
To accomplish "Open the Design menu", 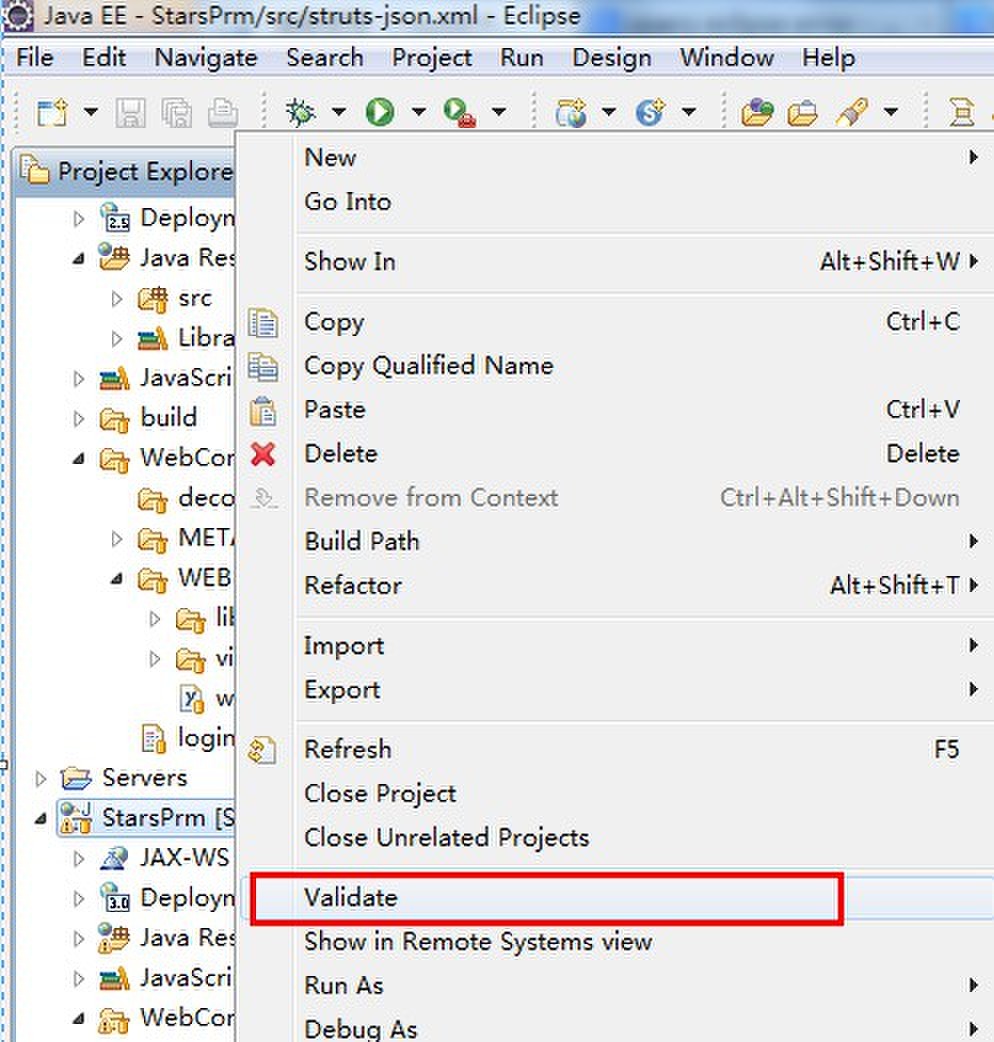I will pyautogui.click(x=612, y=58).
